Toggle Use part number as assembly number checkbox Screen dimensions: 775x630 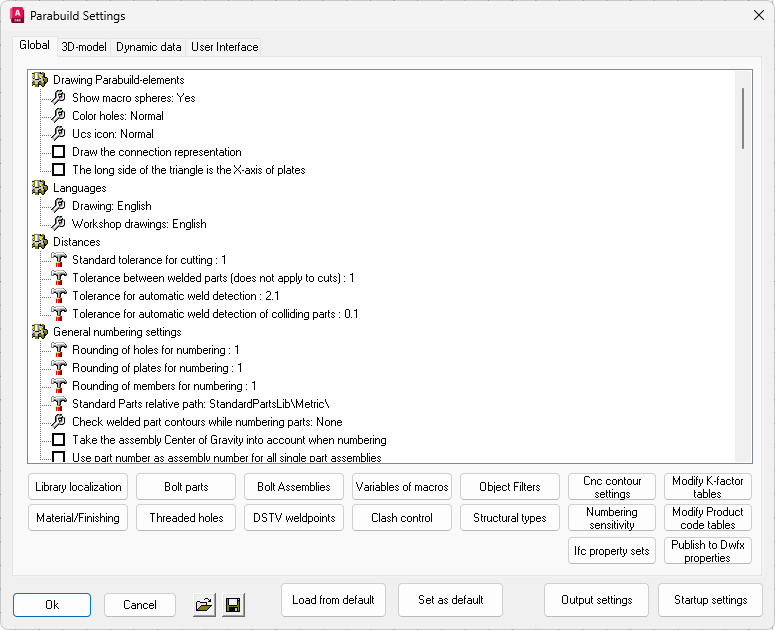58,457
